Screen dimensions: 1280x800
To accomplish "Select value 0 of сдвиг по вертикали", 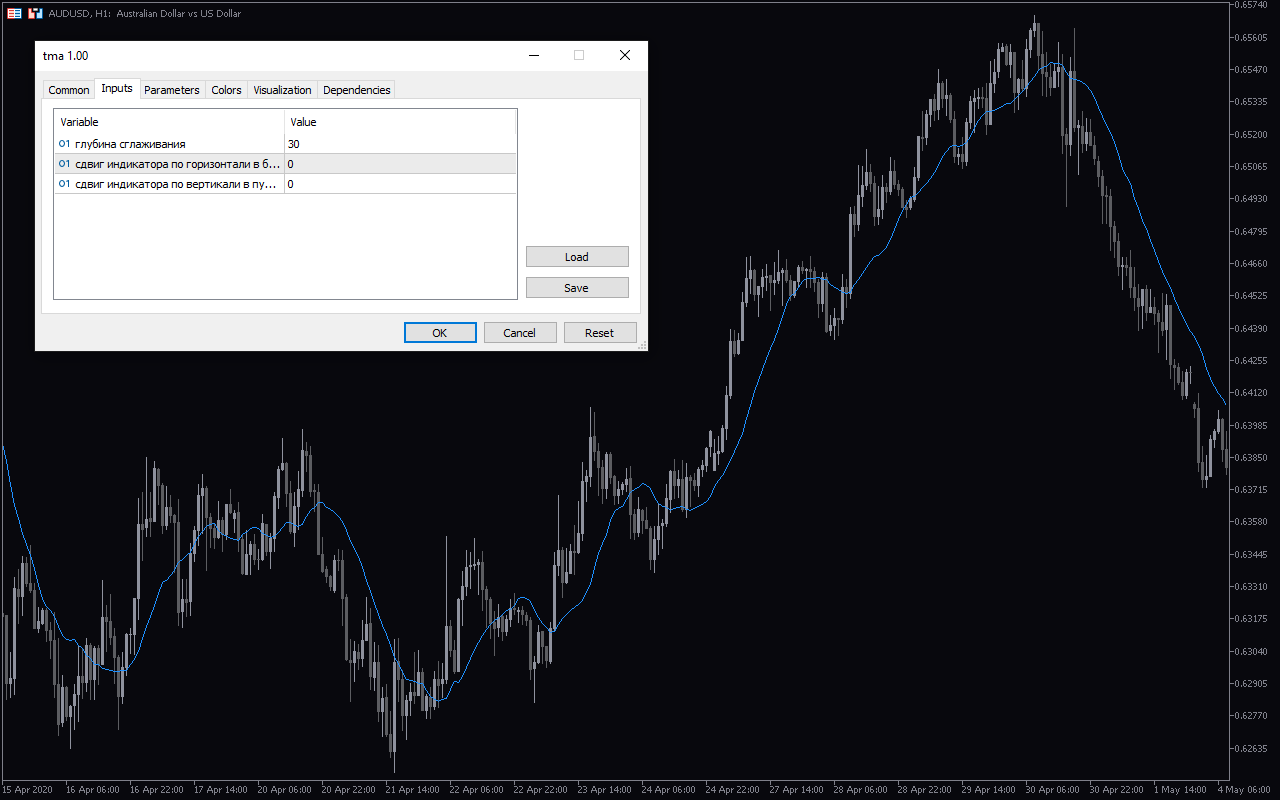I will coord(400,184).
